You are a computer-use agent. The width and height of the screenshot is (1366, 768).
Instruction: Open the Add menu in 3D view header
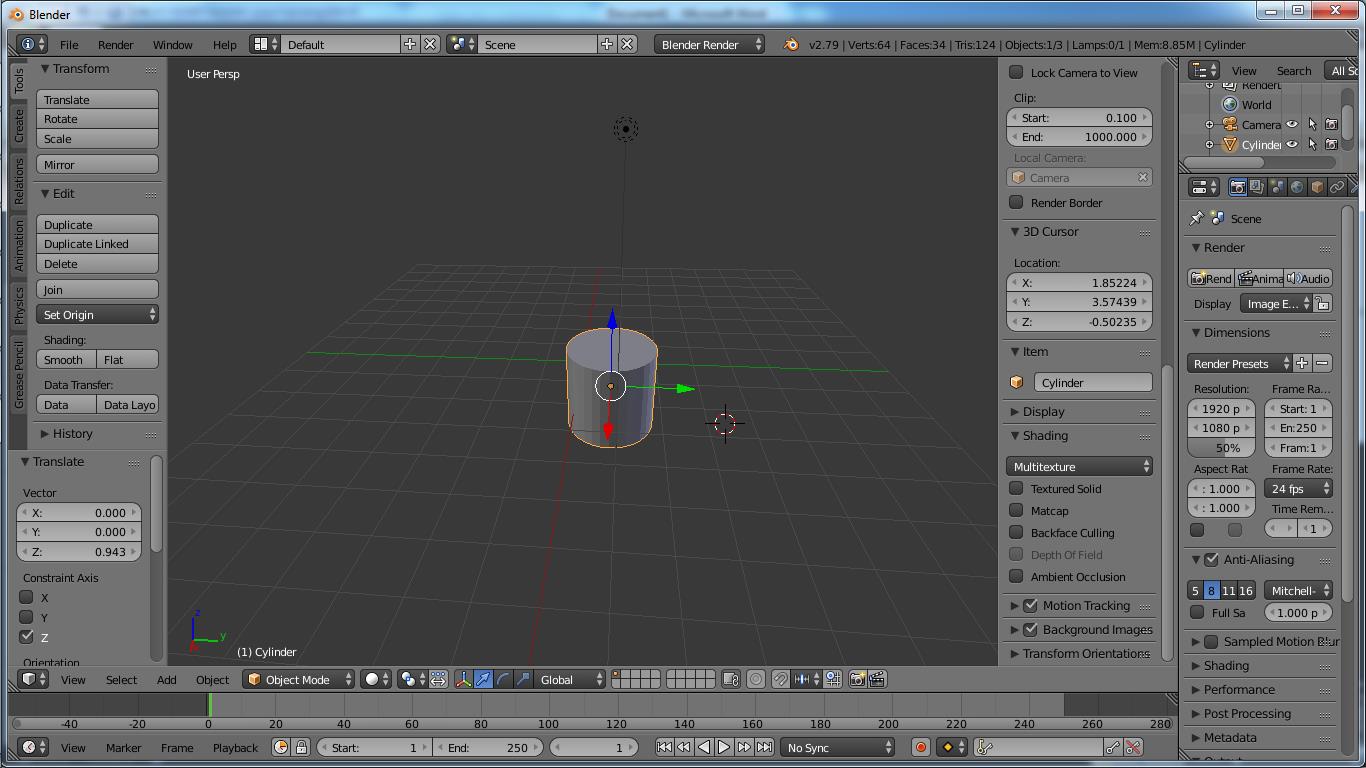point(166,679)
